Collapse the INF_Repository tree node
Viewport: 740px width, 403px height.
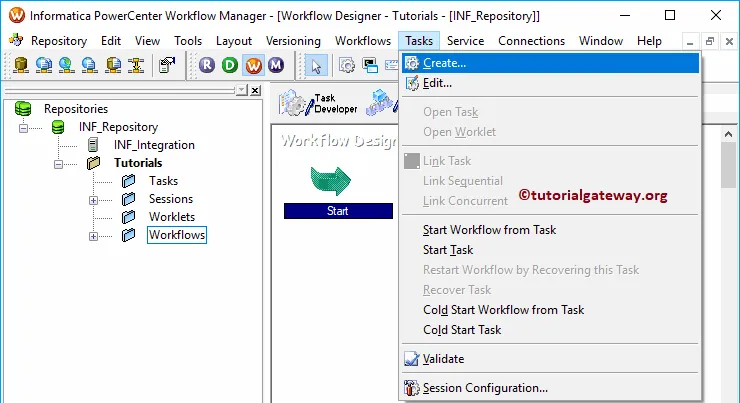tap(23, 128)
